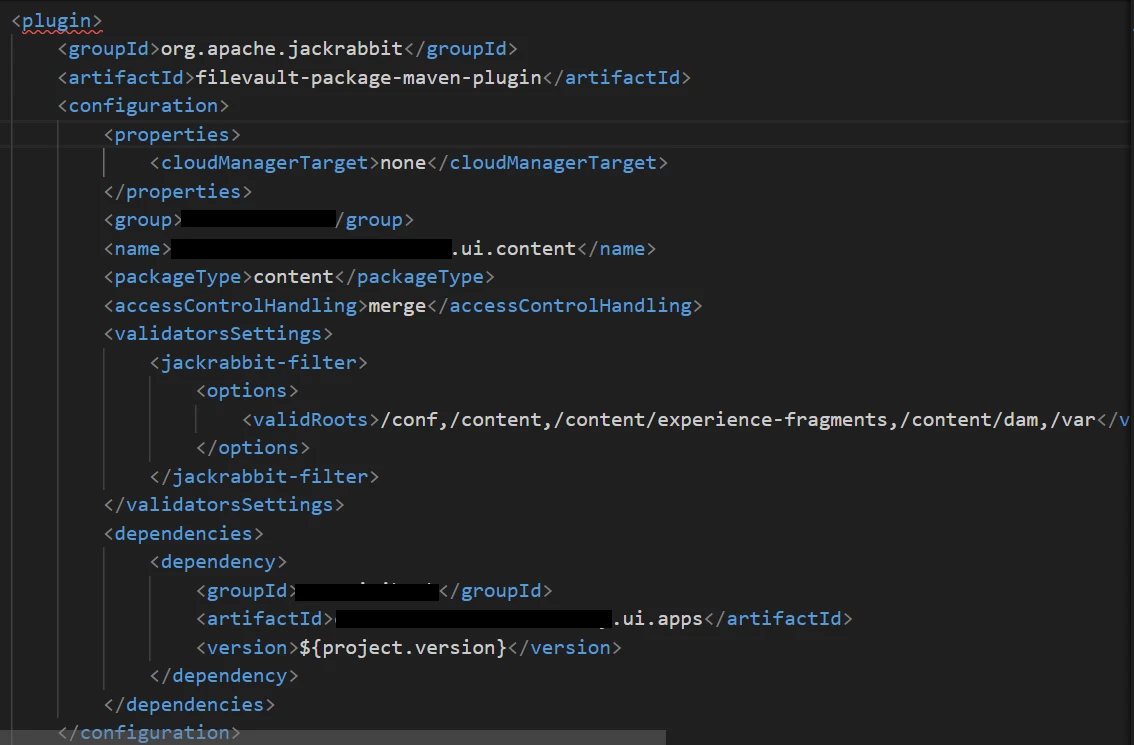This screenshot has height=745, width=1134.
Task: Click the value org.apache.jackrabbit
Action: 281,49
